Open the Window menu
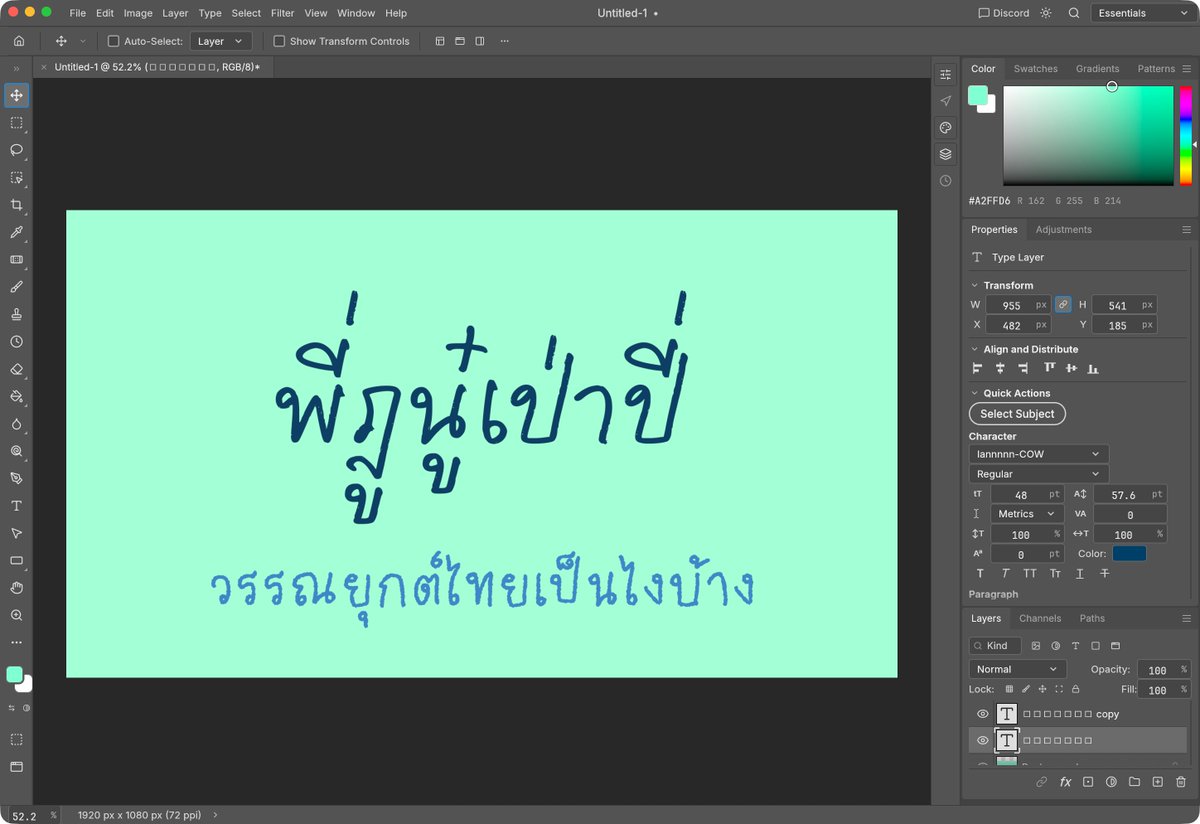The height and width of the screenshot is (824, 1200). tap(356, 13)
